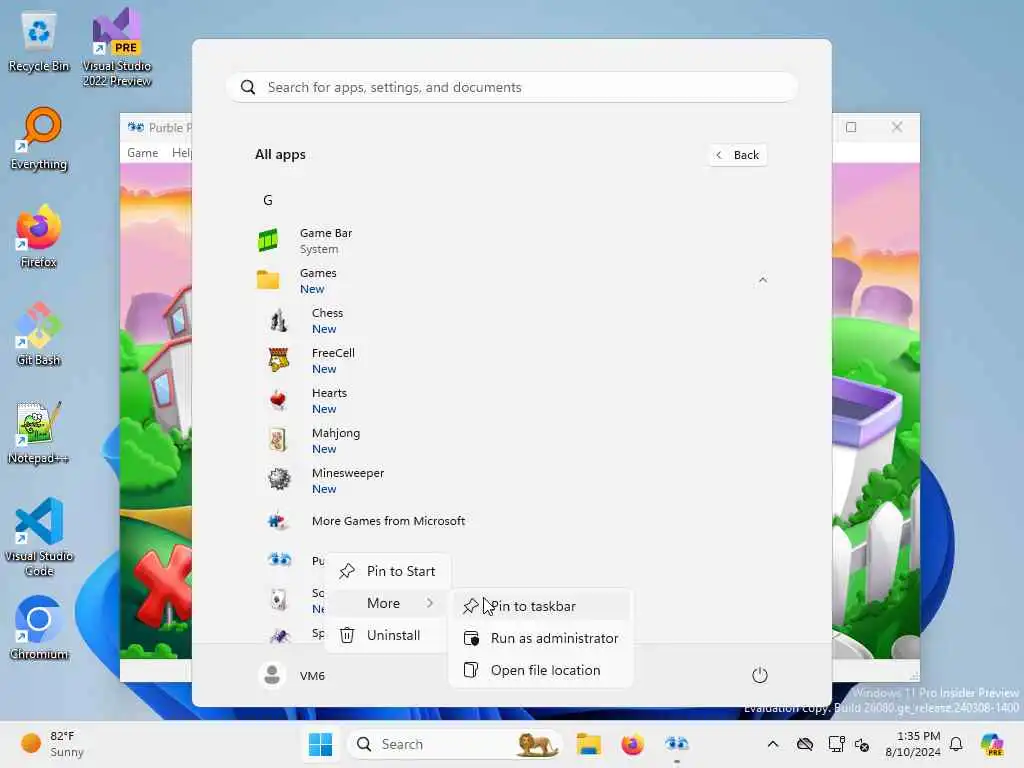Maximize the Purble Place window

851,127
